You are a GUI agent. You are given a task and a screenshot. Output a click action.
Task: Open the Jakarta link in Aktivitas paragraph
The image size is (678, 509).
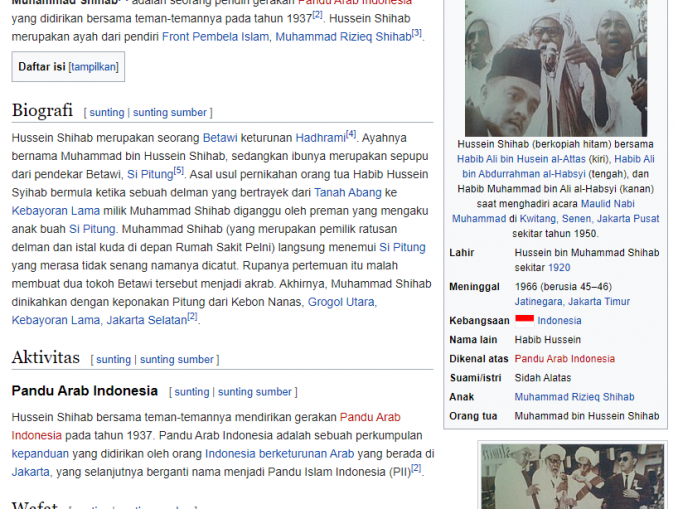pos(30,472)
